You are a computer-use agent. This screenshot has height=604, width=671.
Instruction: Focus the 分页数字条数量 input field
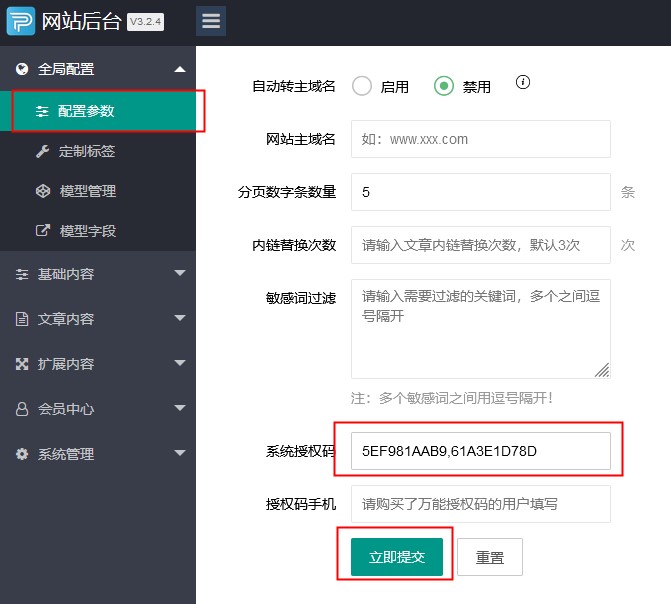click(481, 192)
